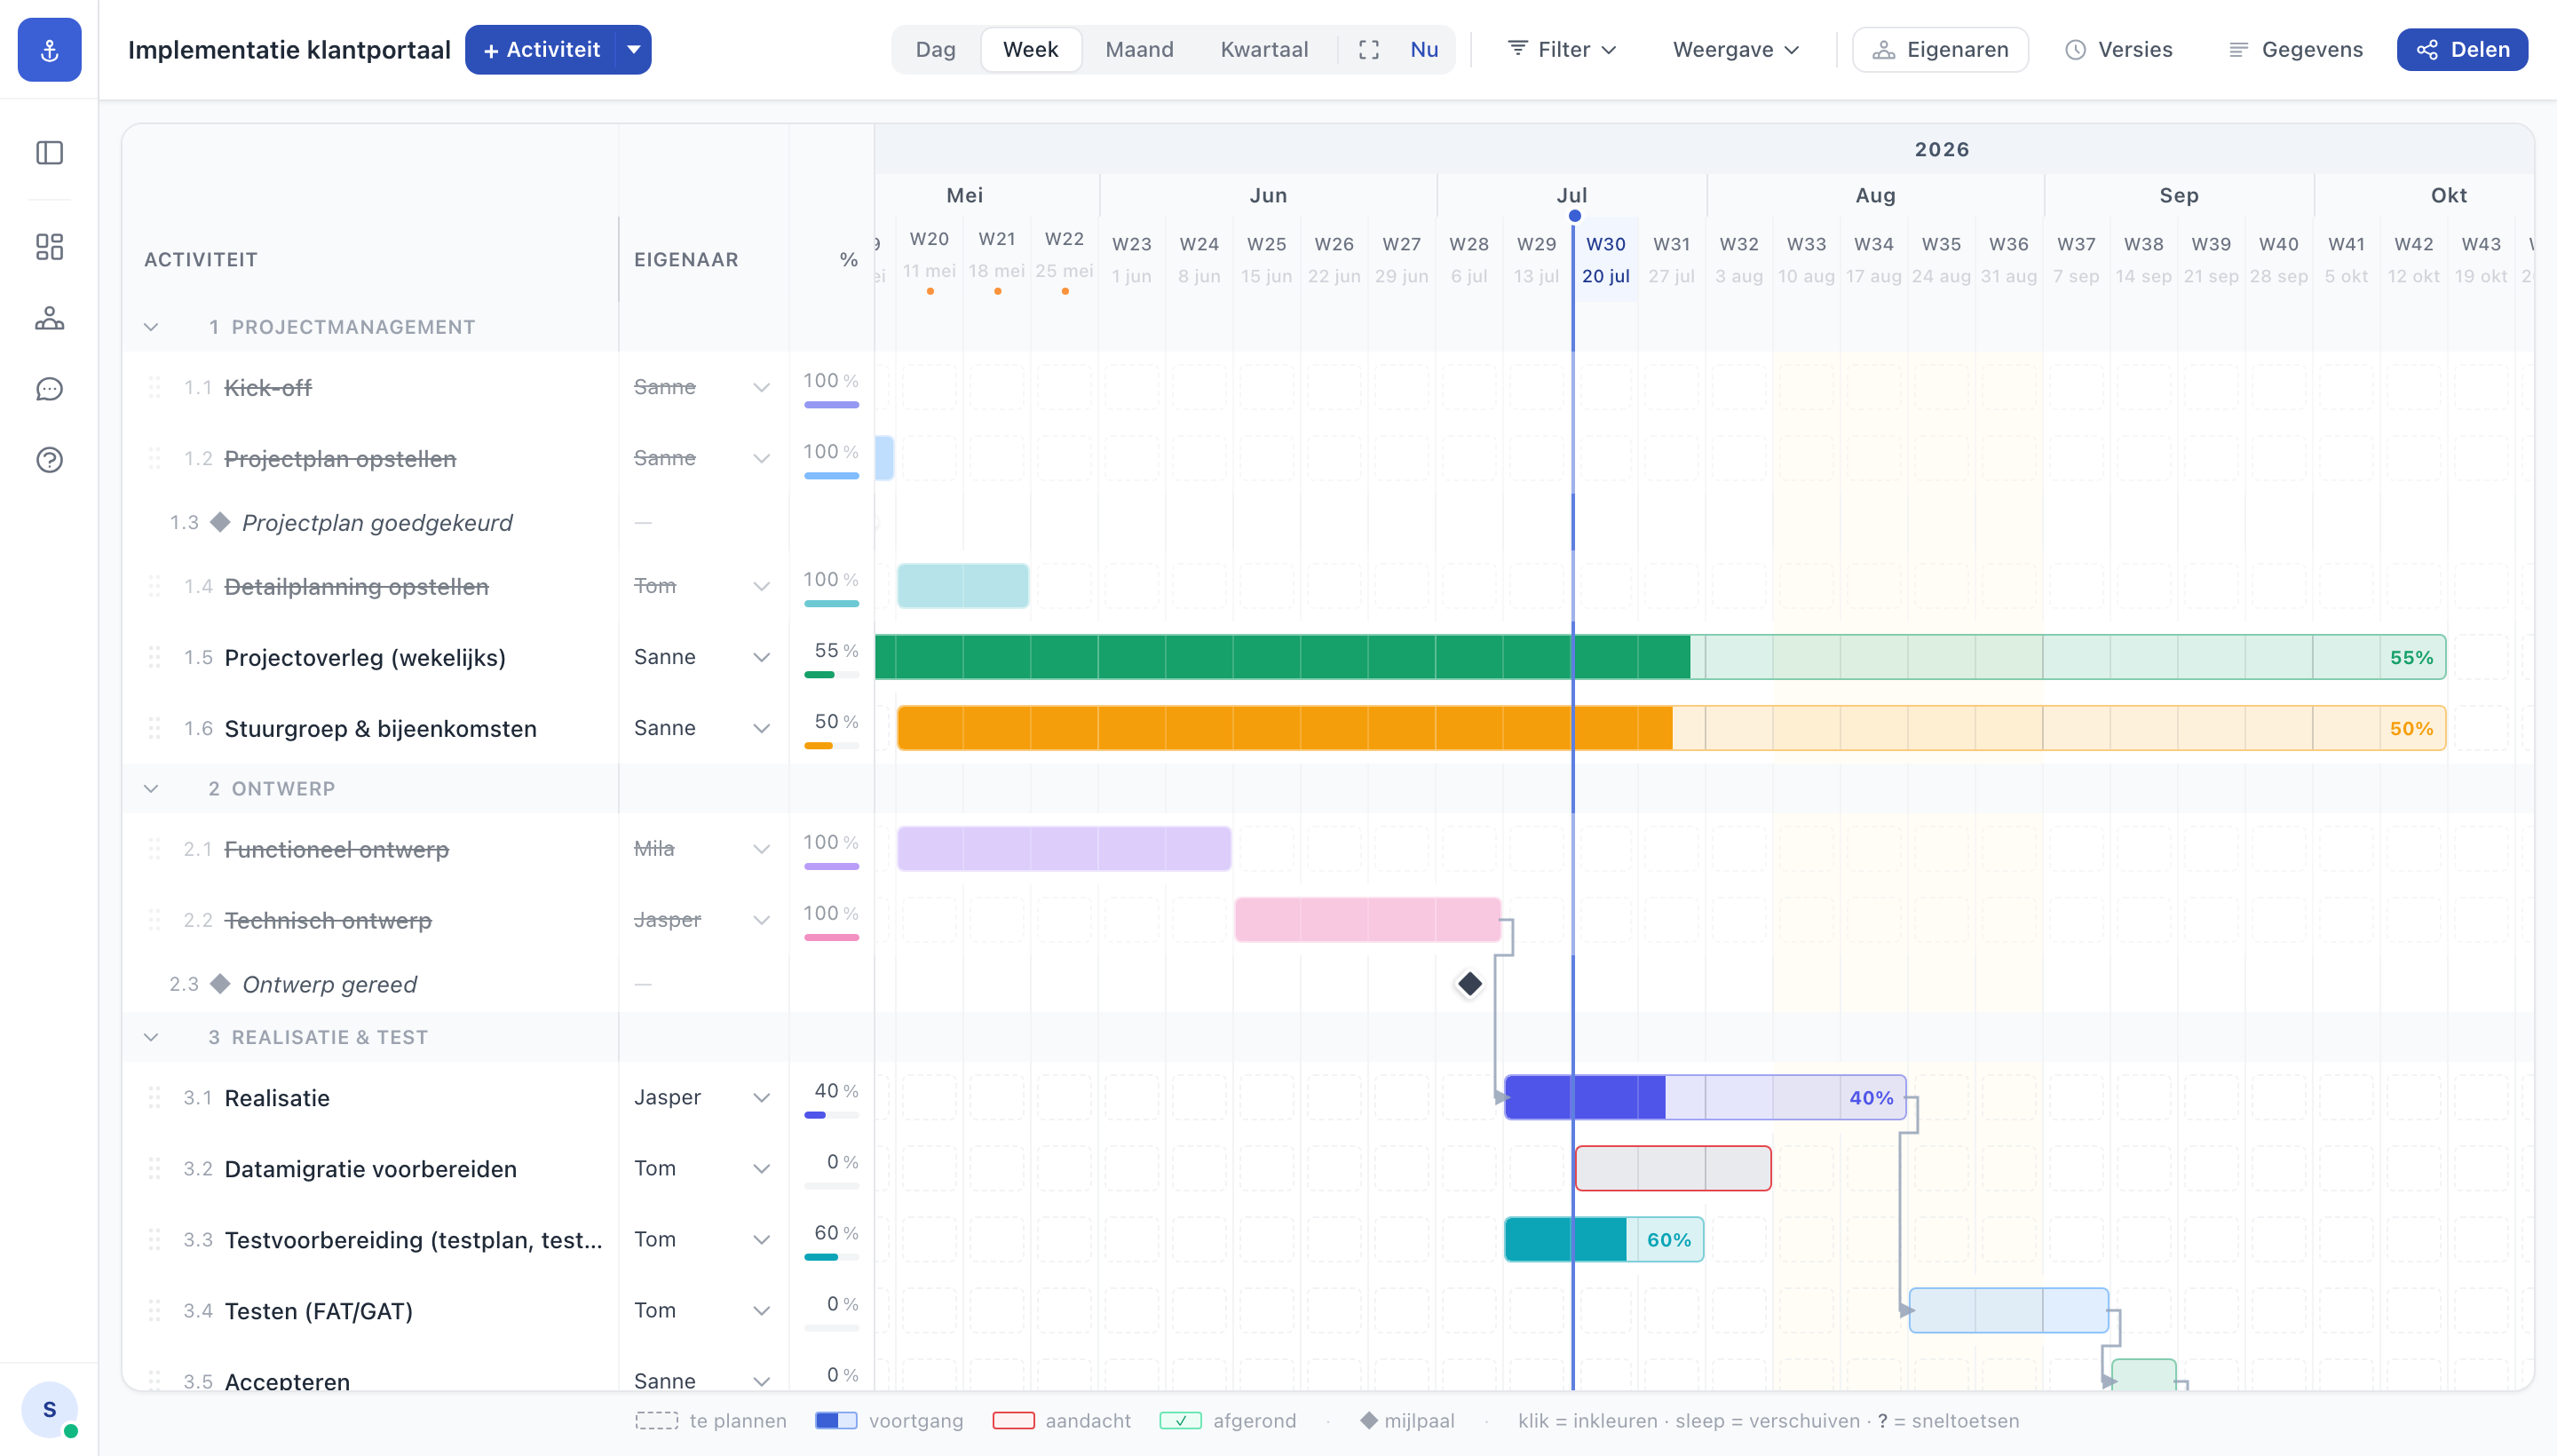Screen dimensions: 2557x1456
Task: Open the Eigenaren panel
Action: pyautogui.click(x=1940, y=49)
